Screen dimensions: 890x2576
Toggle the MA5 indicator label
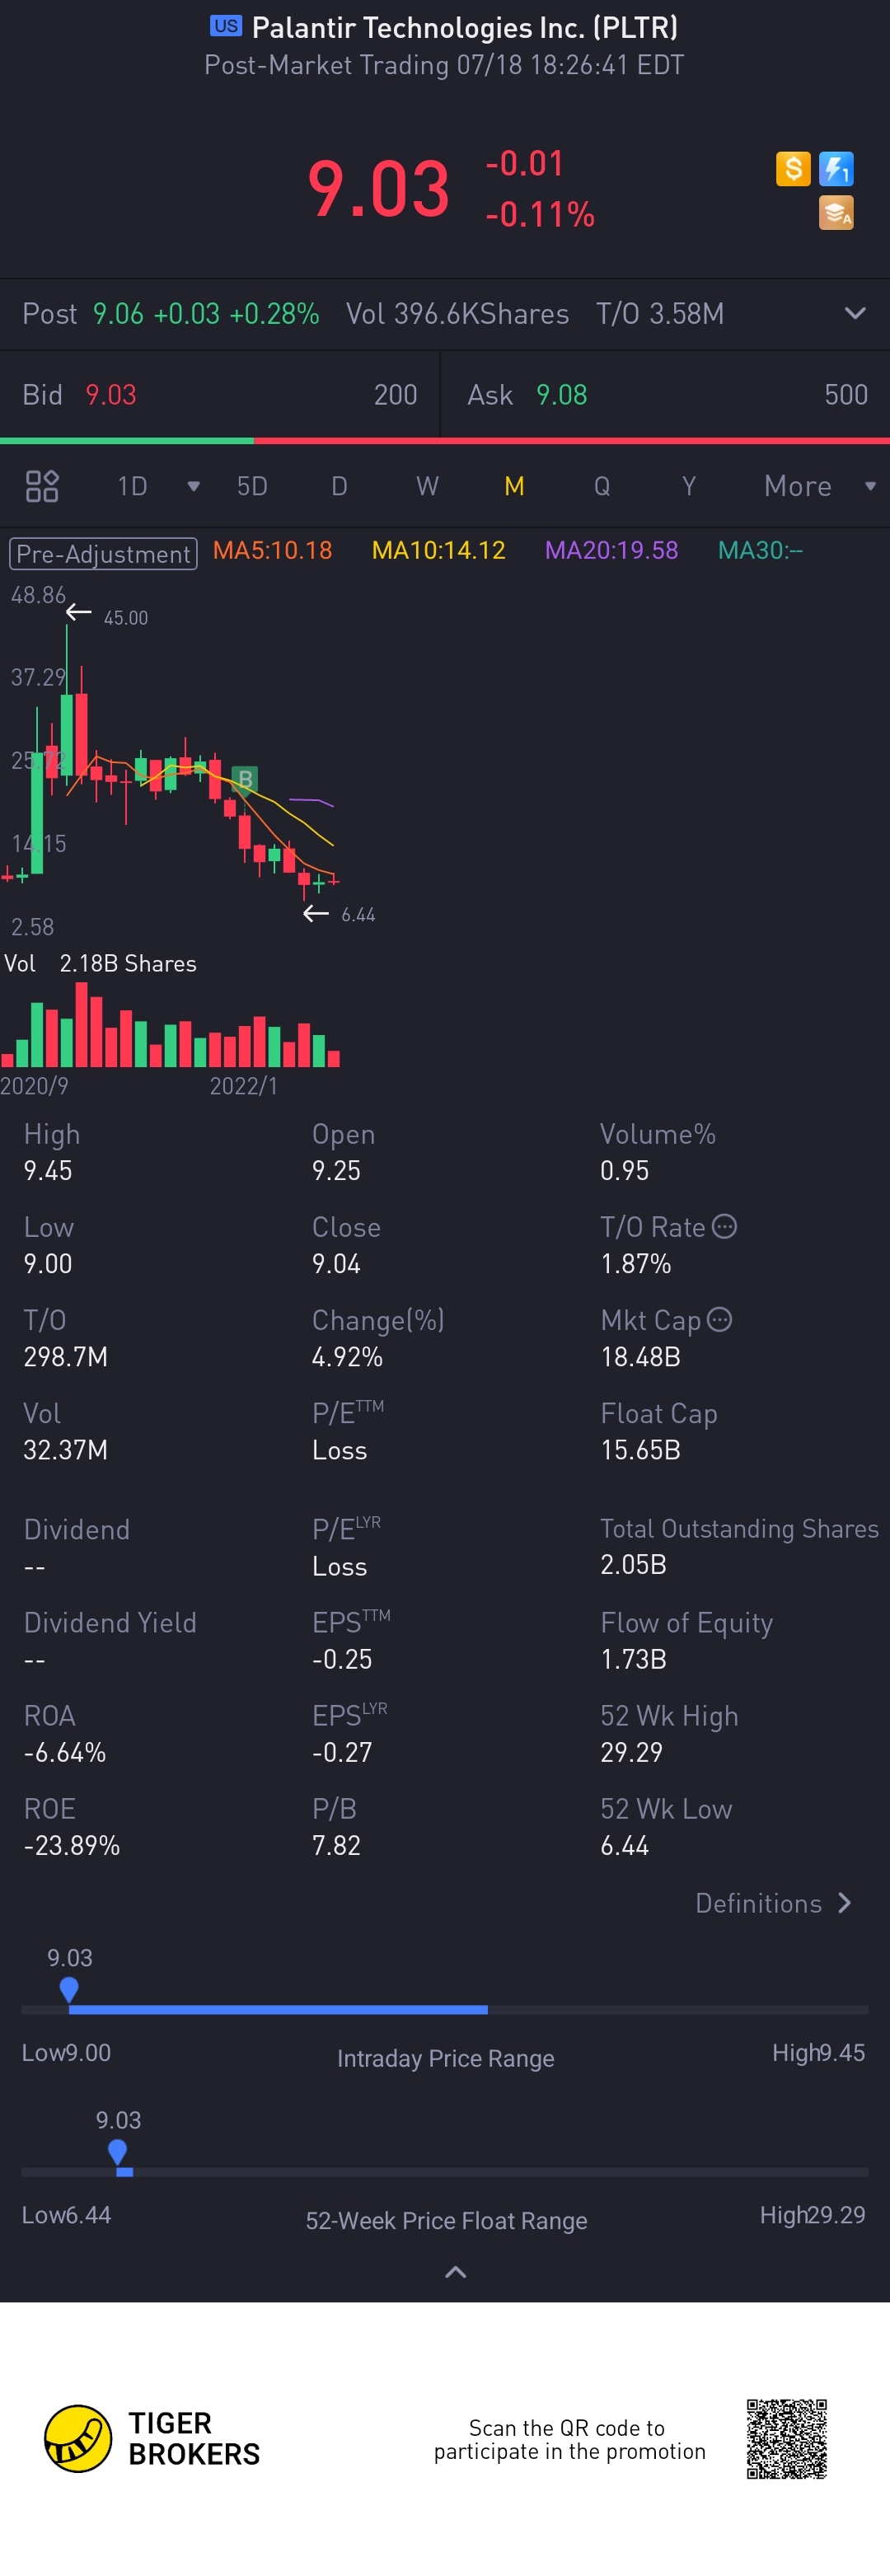click(272, 551)
